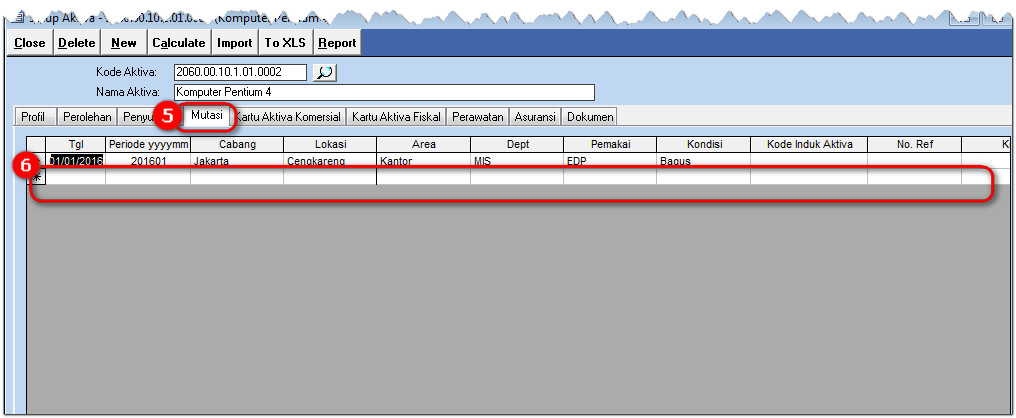This screenshot has height=418, width=1016.
Task: Click the search icon beside Kode Aktiva
Action: (x=325, y=72)
